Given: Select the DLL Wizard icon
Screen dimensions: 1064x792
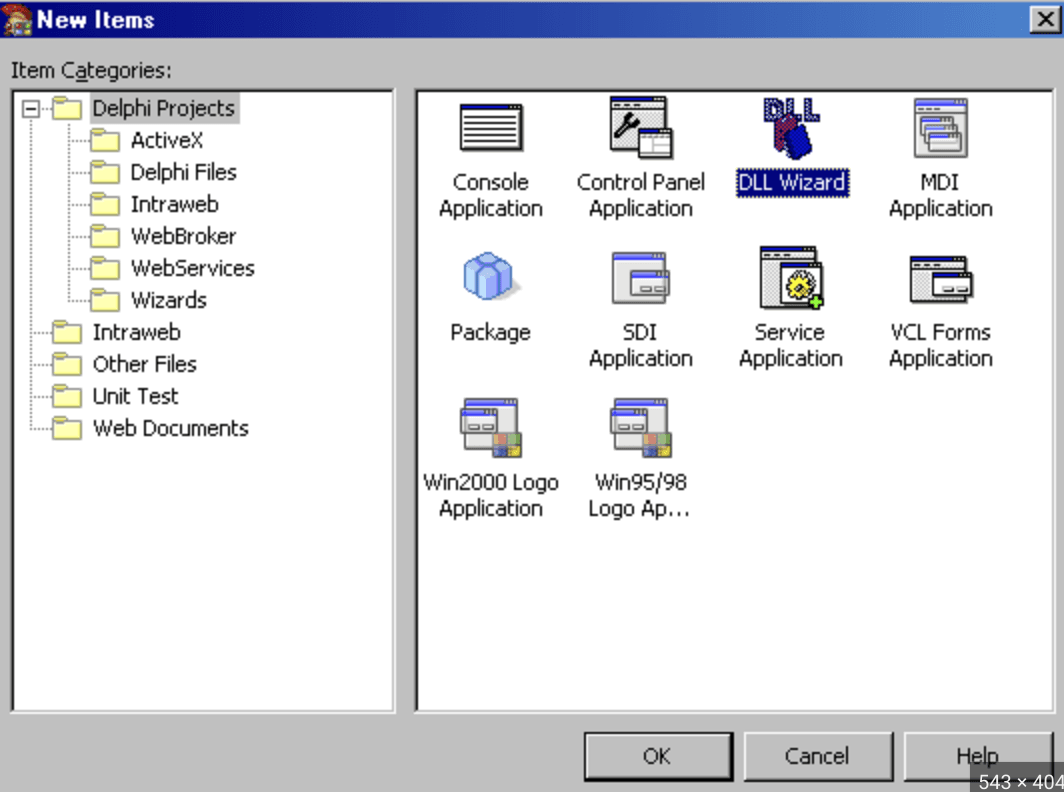Looking at the screenshot, I should coord(791,128).
